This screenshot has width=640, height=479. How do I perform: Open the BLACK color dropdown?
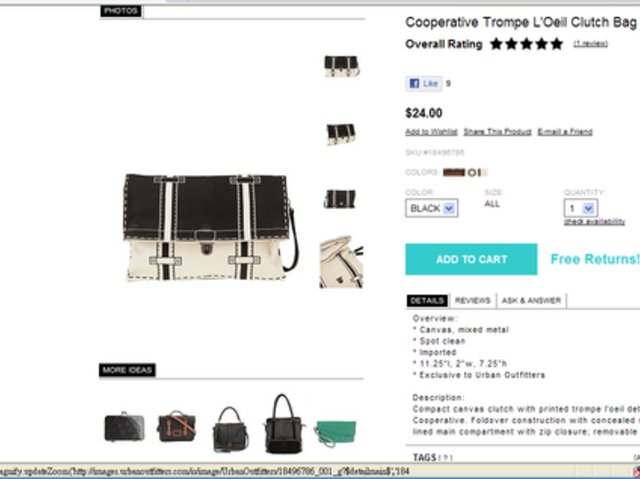coord(431,208)
